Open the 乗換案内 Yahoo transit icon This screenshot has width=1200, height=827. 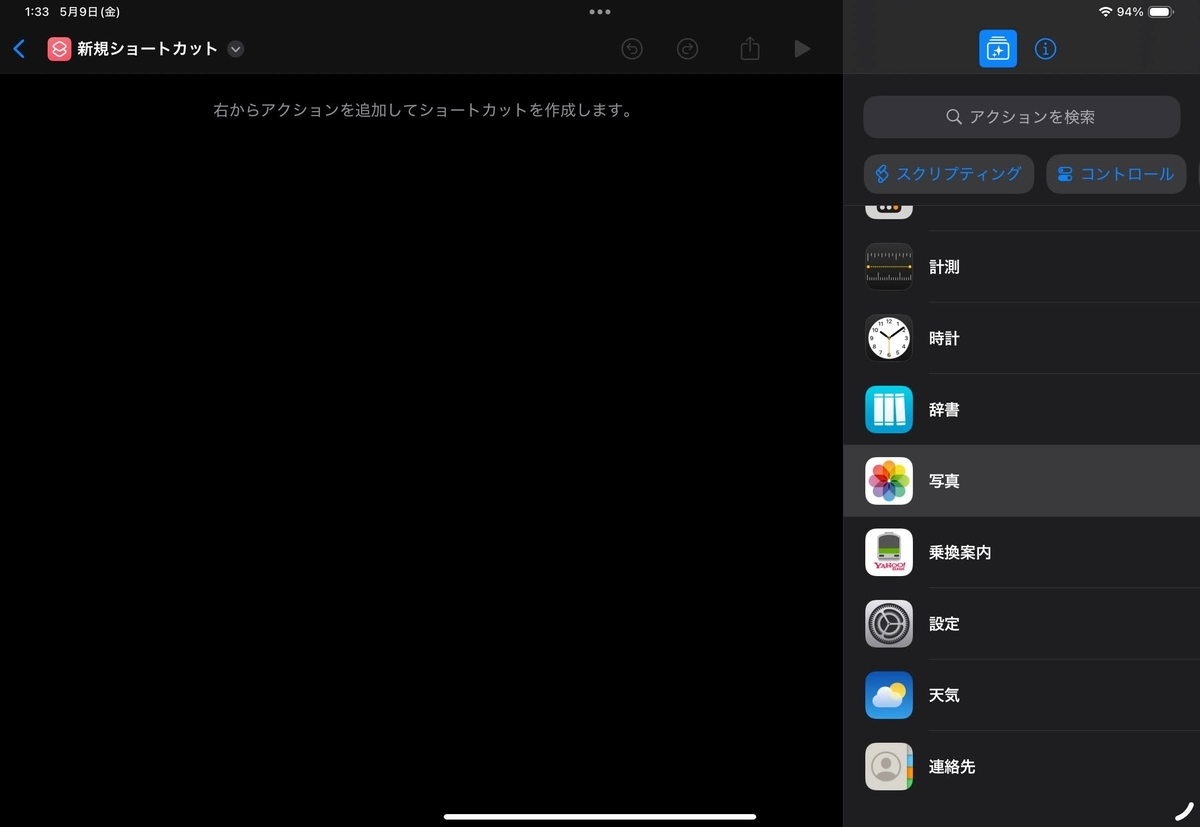(x=889, y=552)
